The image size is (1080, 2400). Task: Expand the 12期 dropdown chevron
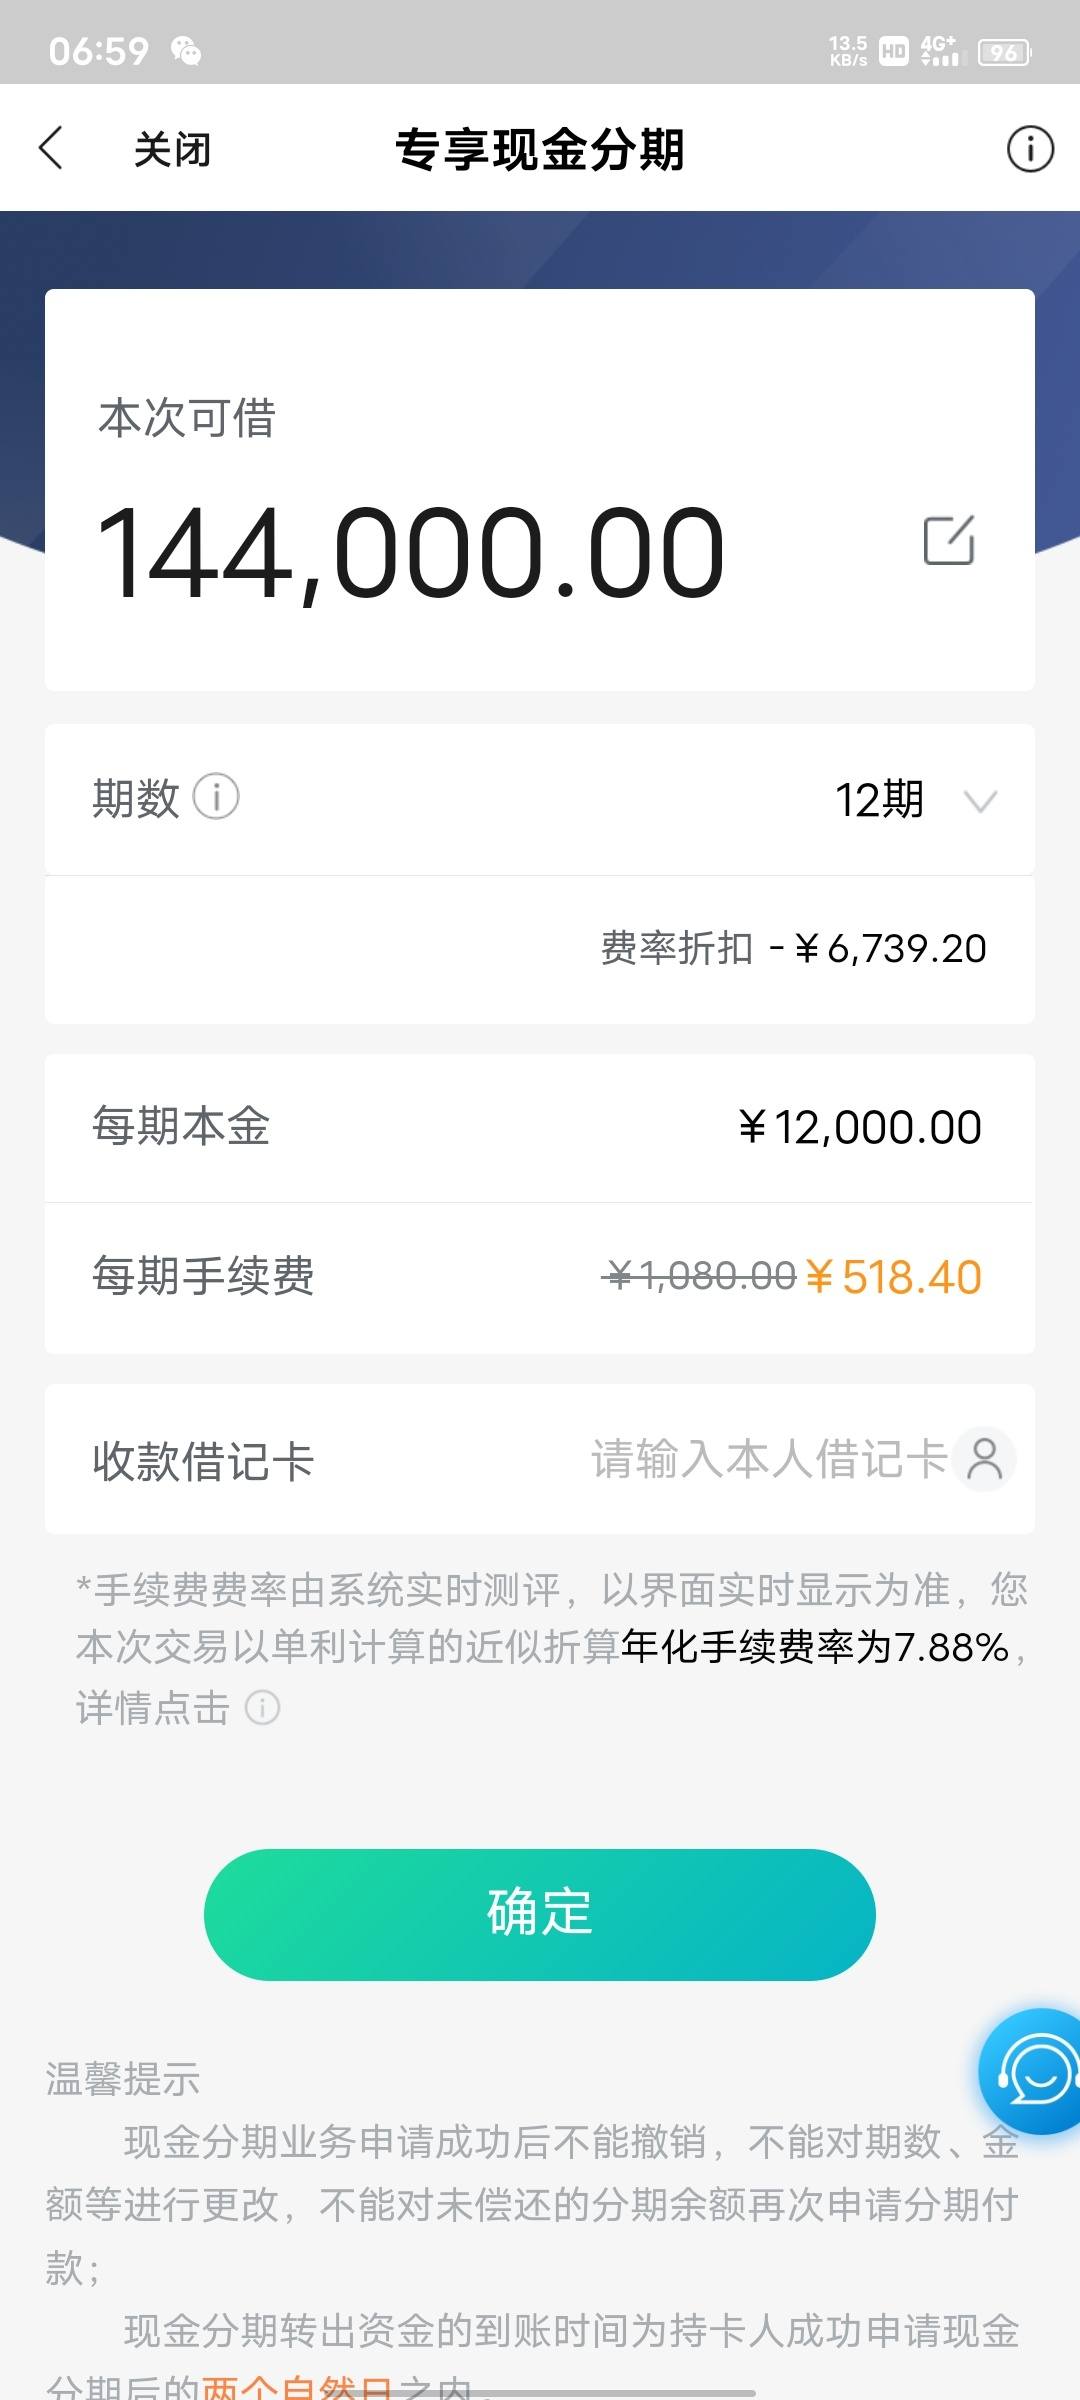pyautogui.click(x=980, y=801)
